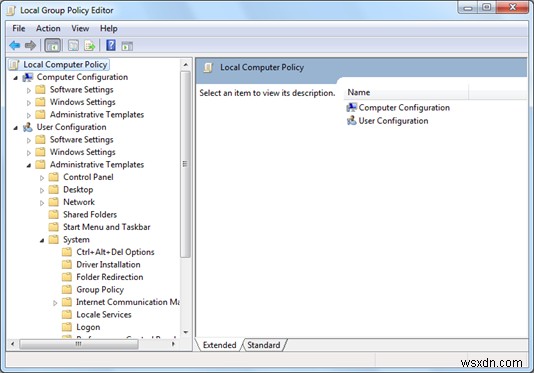The height and width of the screenshot is (373, 534).
Task: Select Driver Installation label in tree
Action: click(108, 265)
